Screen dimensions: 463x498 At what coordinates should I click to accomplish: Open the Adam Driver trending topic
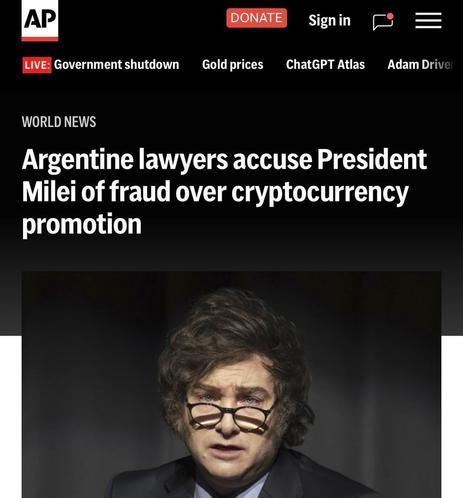pyautogui.click(x=420, y=65)
